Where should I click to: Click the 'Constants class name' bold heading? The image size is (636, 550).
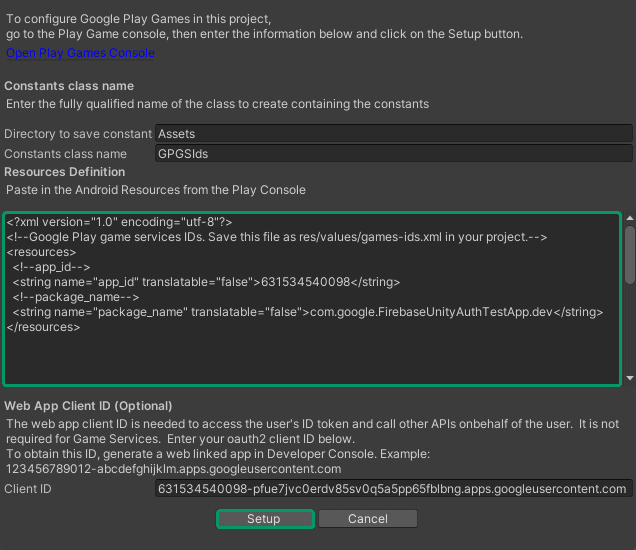pyautogui.click(x=69, y=86)
